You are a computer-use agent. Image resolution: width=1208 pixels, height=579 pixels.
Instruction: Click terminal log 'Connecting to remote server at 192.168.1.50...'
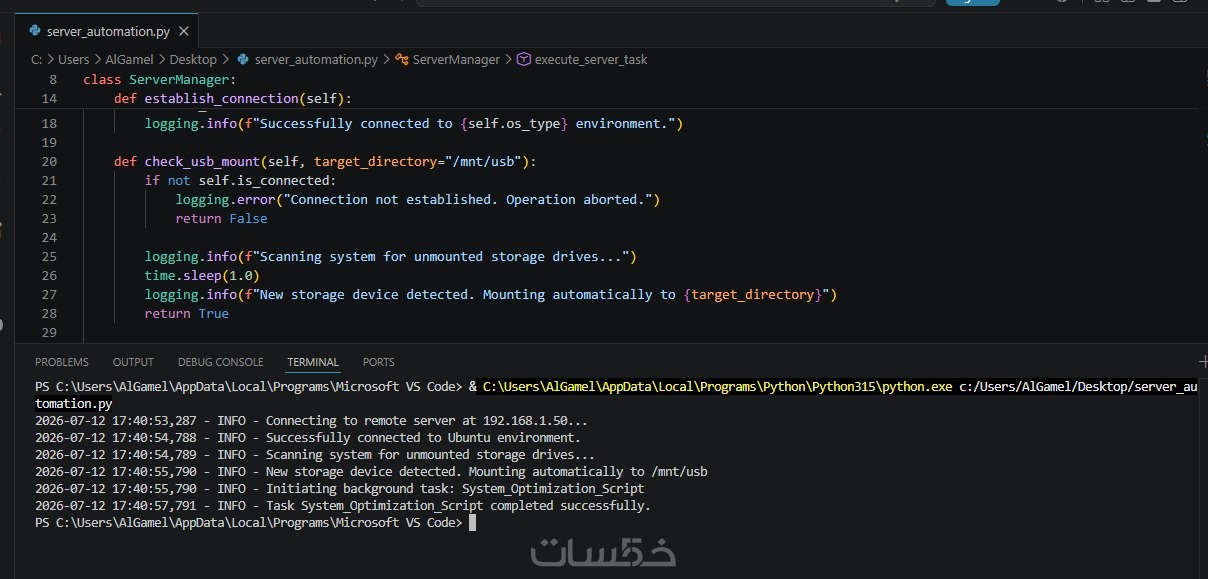pyautogui.click(x=427, y=421)
